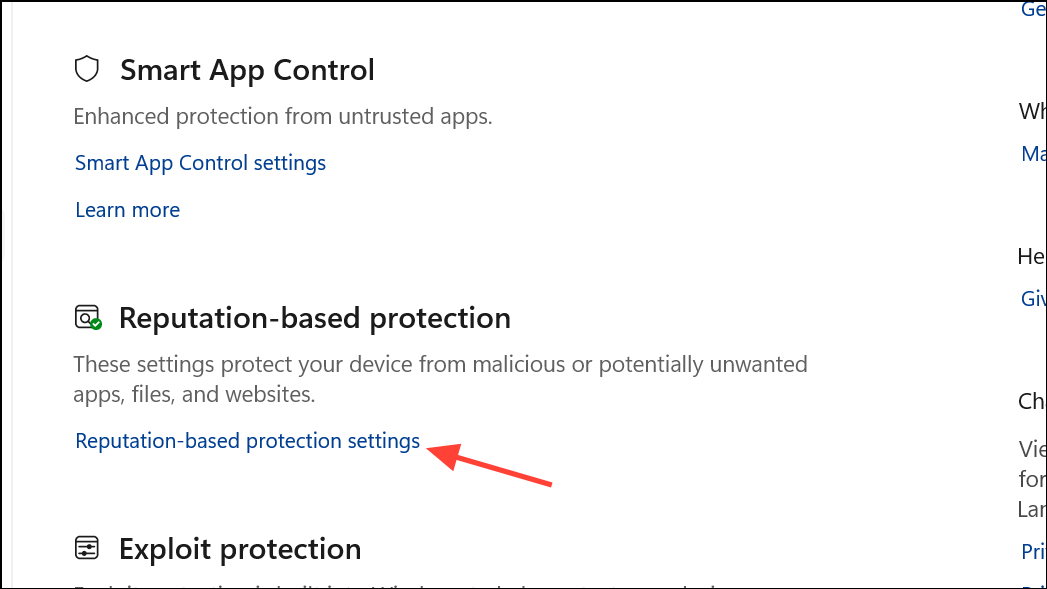
Task: Click the partial "Ch" heading on right
Action: 1032,401
